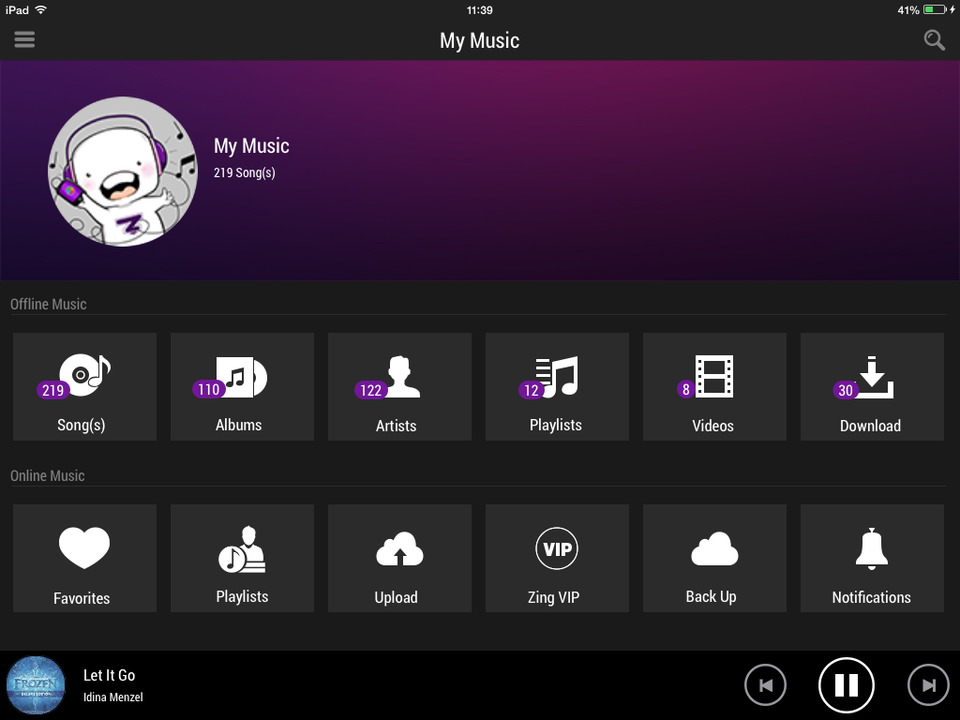Skip to the previous track
This screenshot has width=960, height=720.
766,685
